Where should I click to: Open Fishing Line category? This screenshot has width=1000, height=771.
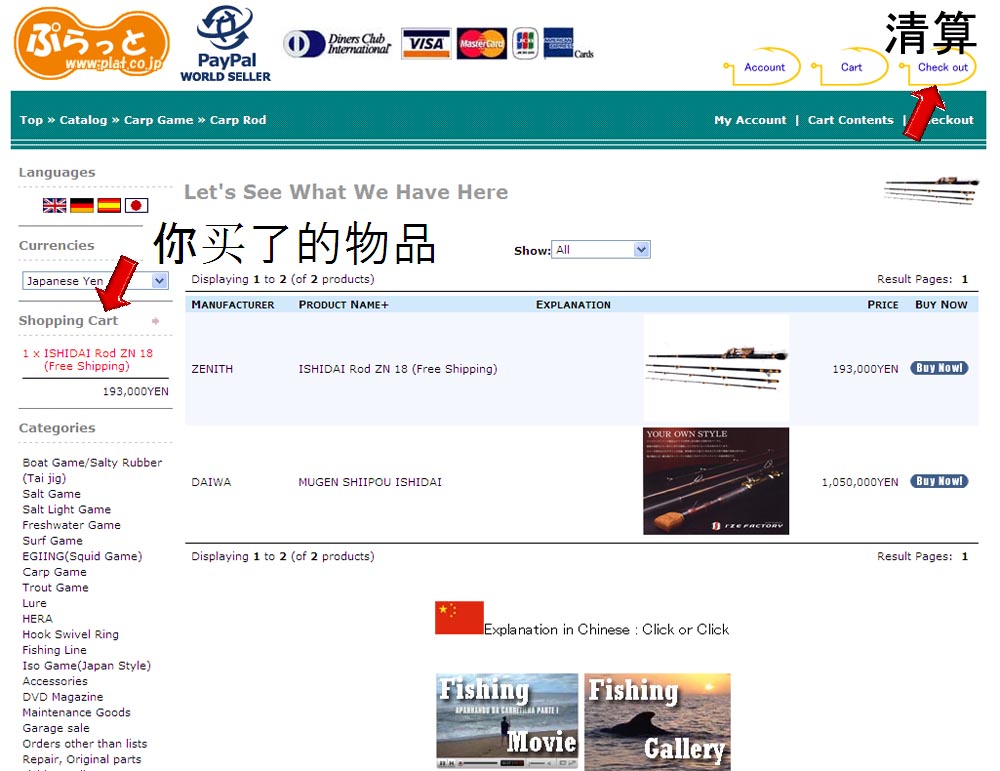click(54, 650)
